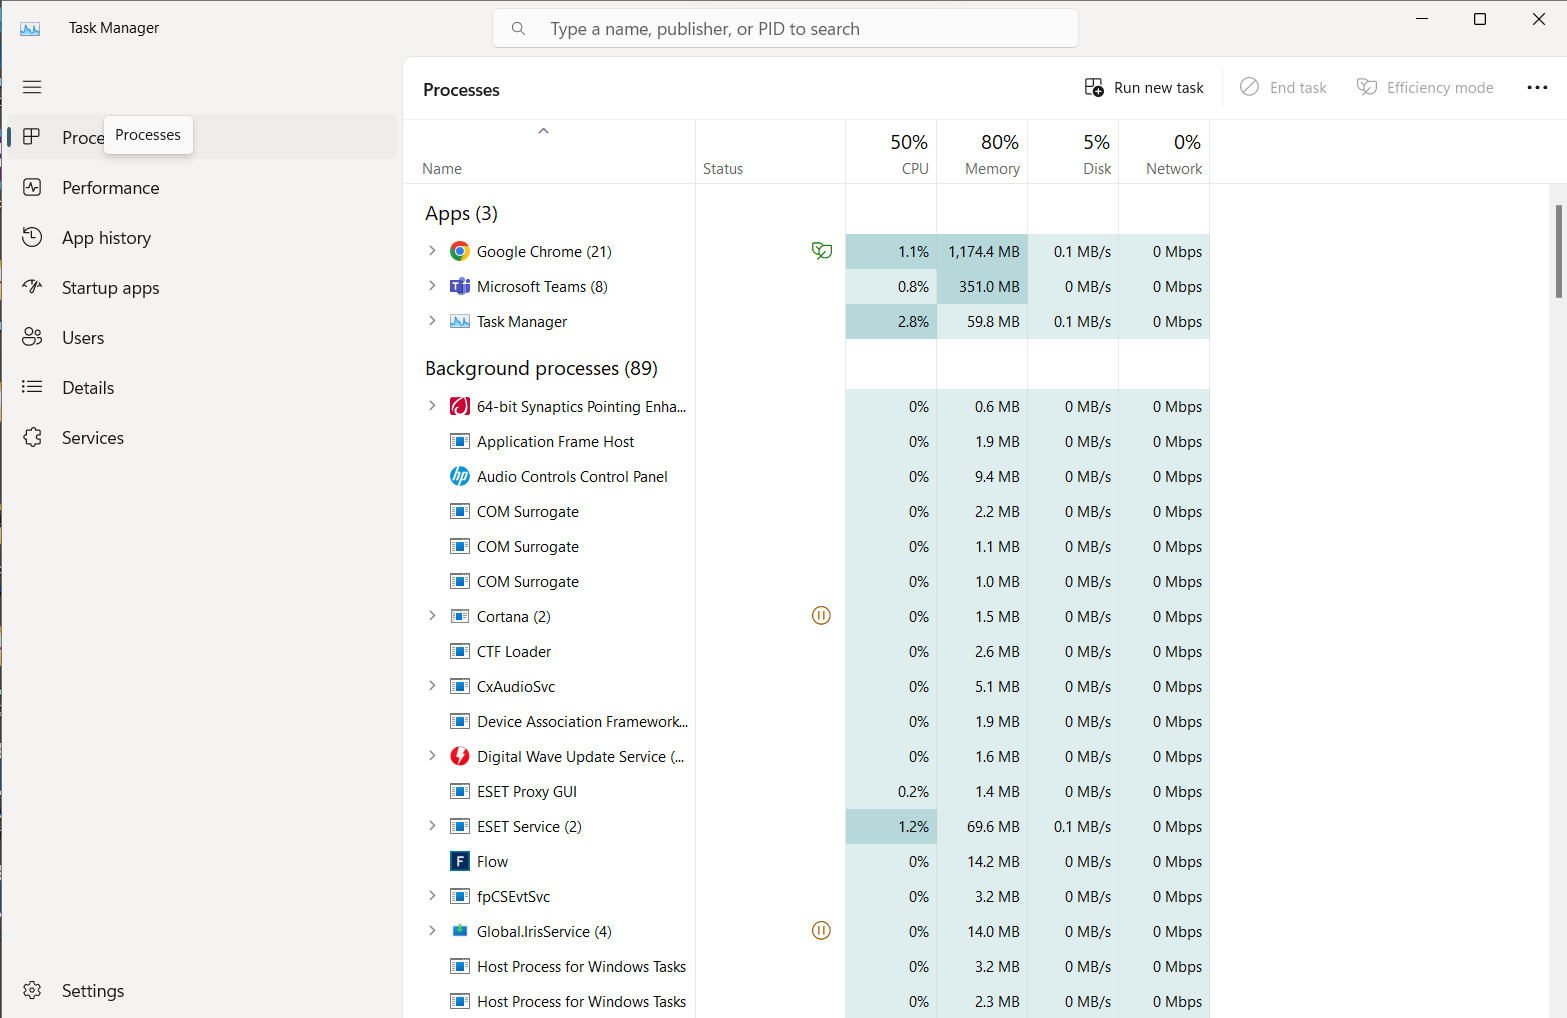Sort by the Network column header
Screen dimensions: 1567x1018
pos(1164,153)
